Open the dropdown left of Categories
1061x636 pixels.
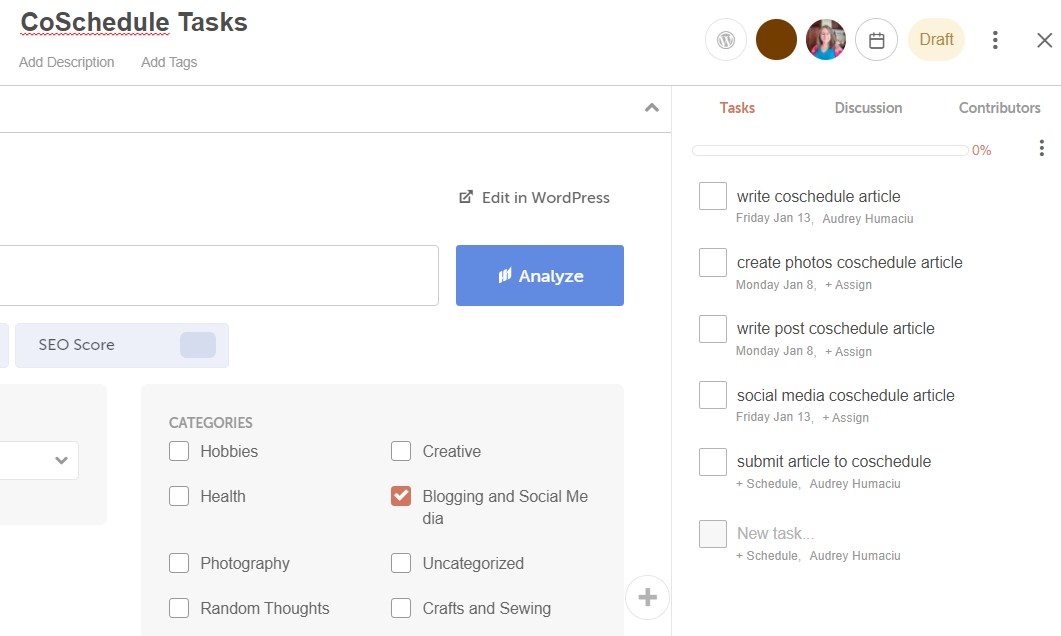(x=40, y=461)
